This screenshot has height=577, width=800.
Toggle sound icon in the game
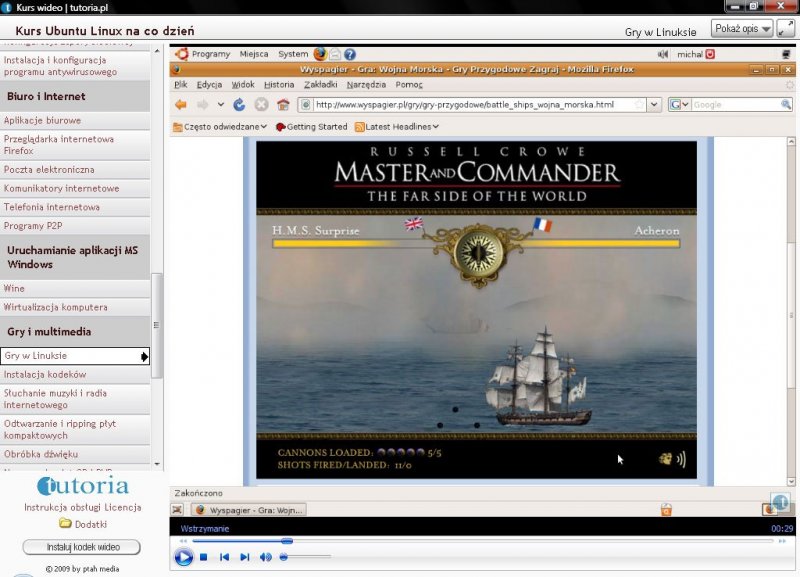(x=672, y=459)
